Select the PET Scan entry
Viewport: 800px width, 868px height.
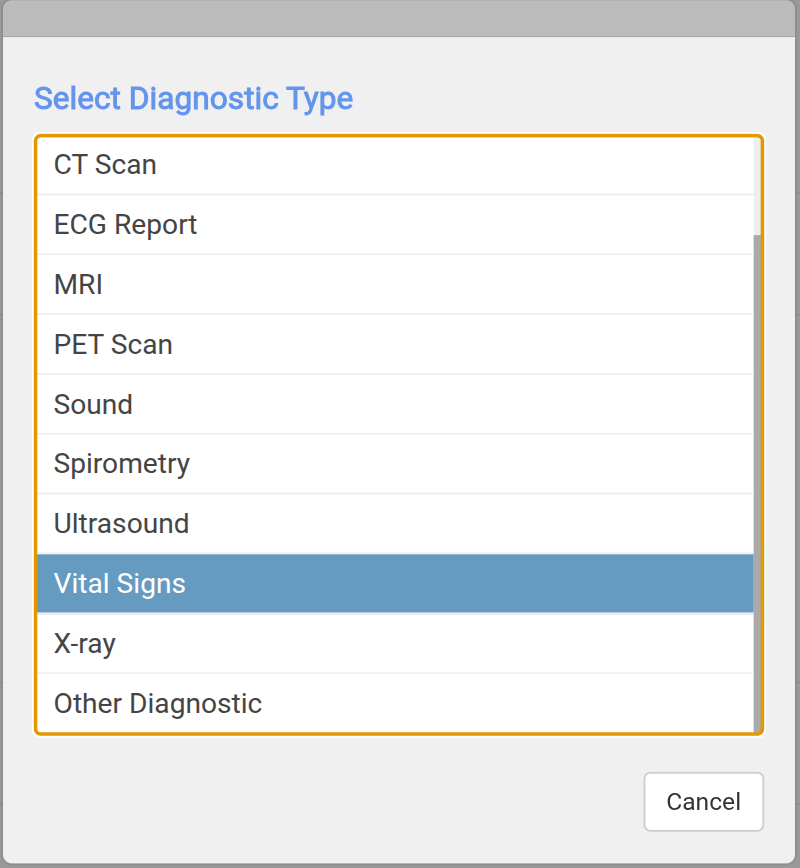coord(113,345)
